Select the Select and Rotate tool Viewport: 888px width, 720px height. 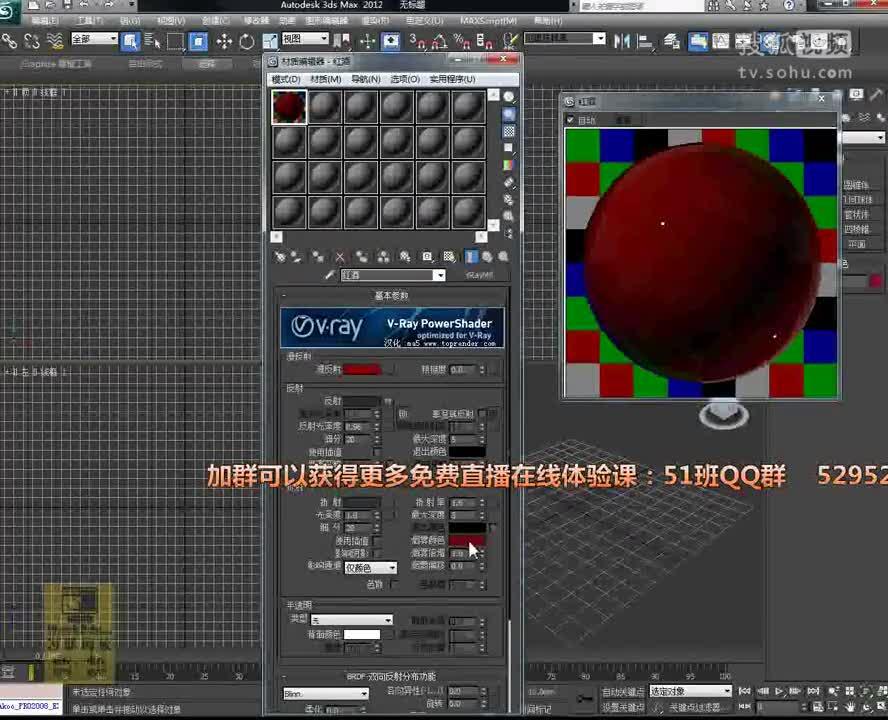pos(246,41)
